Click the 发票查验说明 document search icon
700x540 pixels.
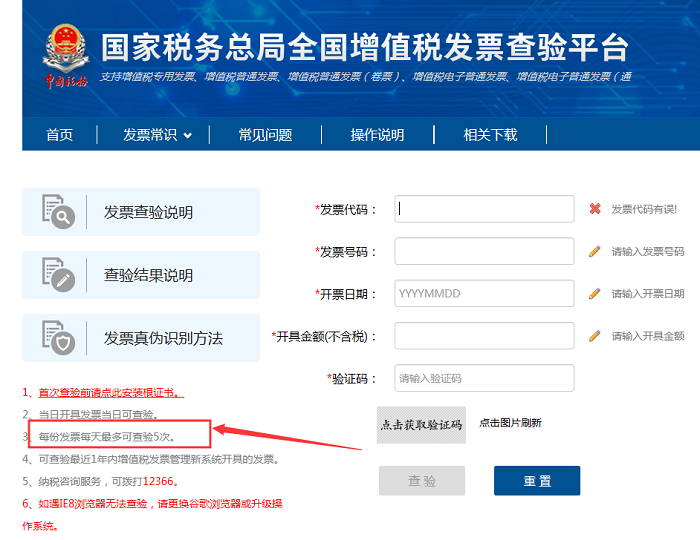[x=59, y=212]
